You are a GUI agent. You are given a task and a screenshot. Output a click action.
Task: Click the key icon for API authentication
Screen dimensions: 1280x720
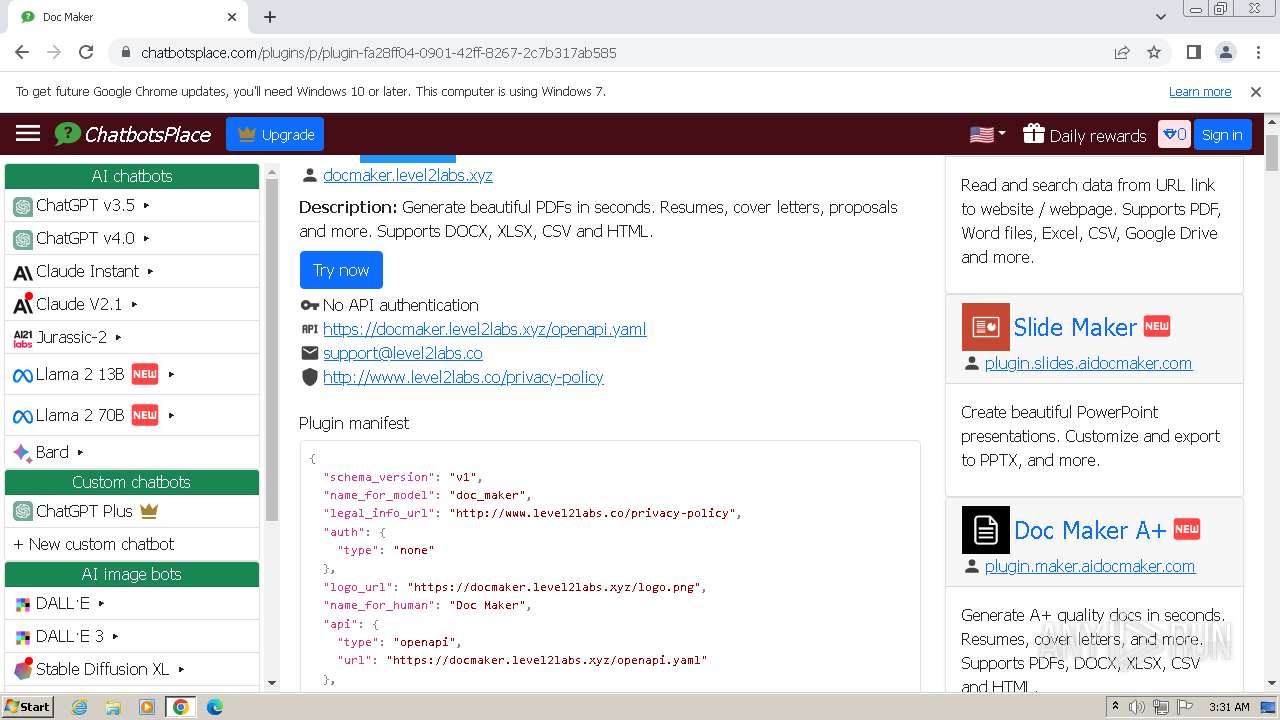tap(309, 305)
